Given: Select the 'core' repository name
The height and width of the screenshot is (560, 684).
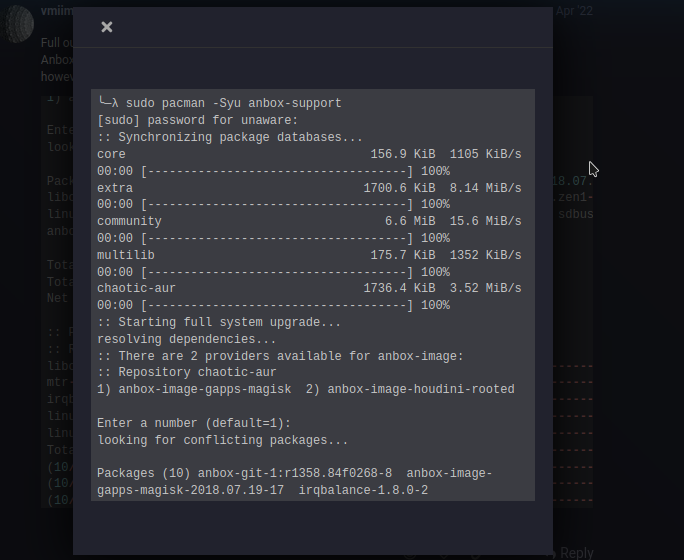Looking at the screenshot, I should tap(111, 154).
